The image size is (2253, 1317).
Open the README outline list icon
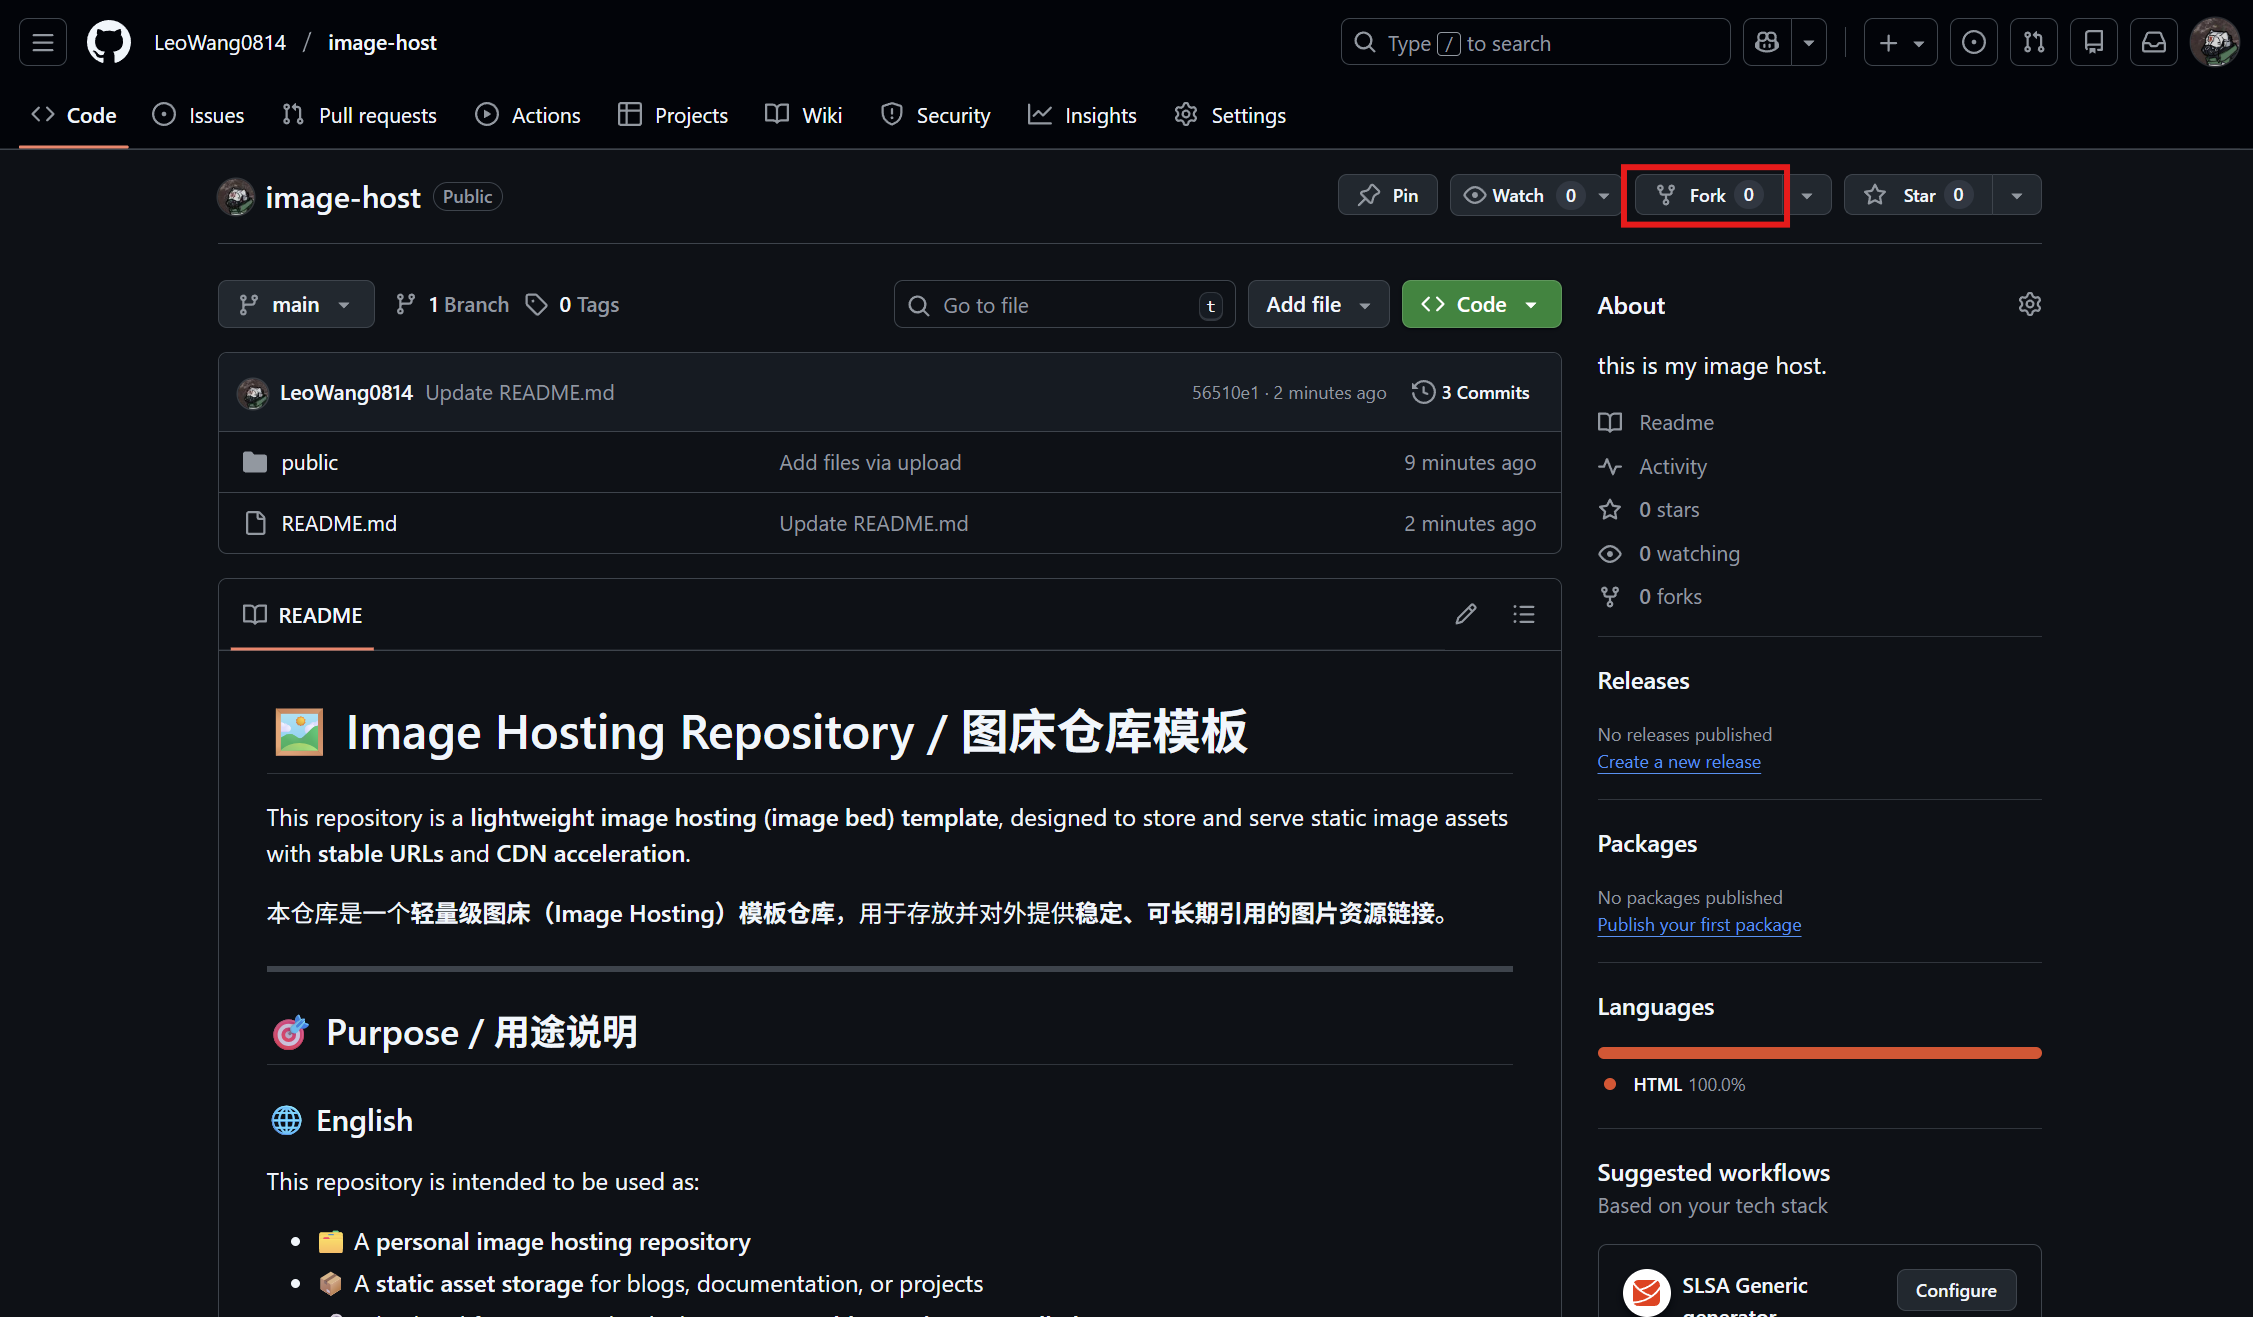(x=1523, y=614)
